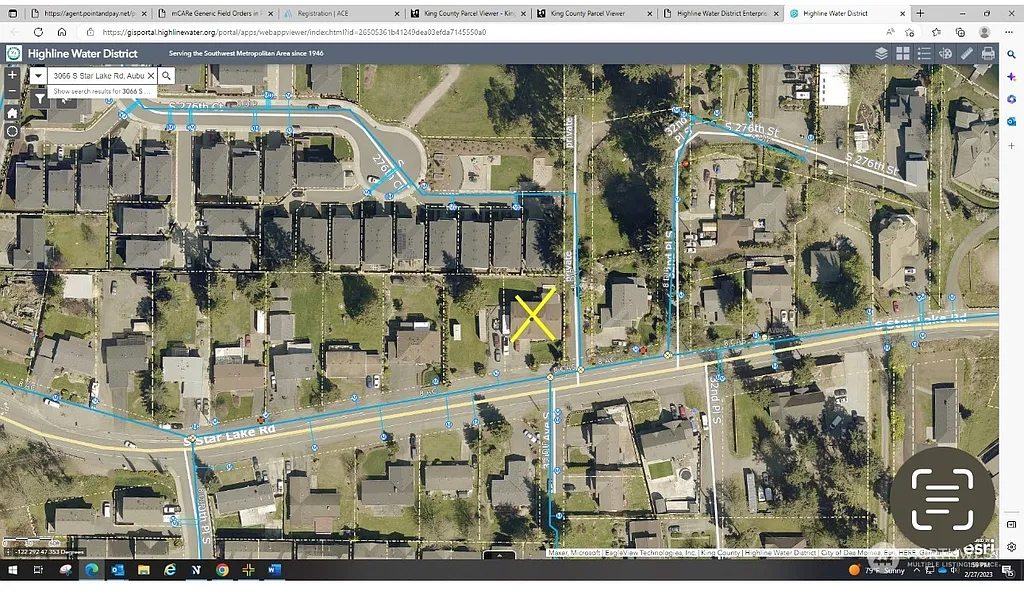Open the Windows Start menu
The height and width of the screenshot is (595, 1024).
click(x=12, y=570)
